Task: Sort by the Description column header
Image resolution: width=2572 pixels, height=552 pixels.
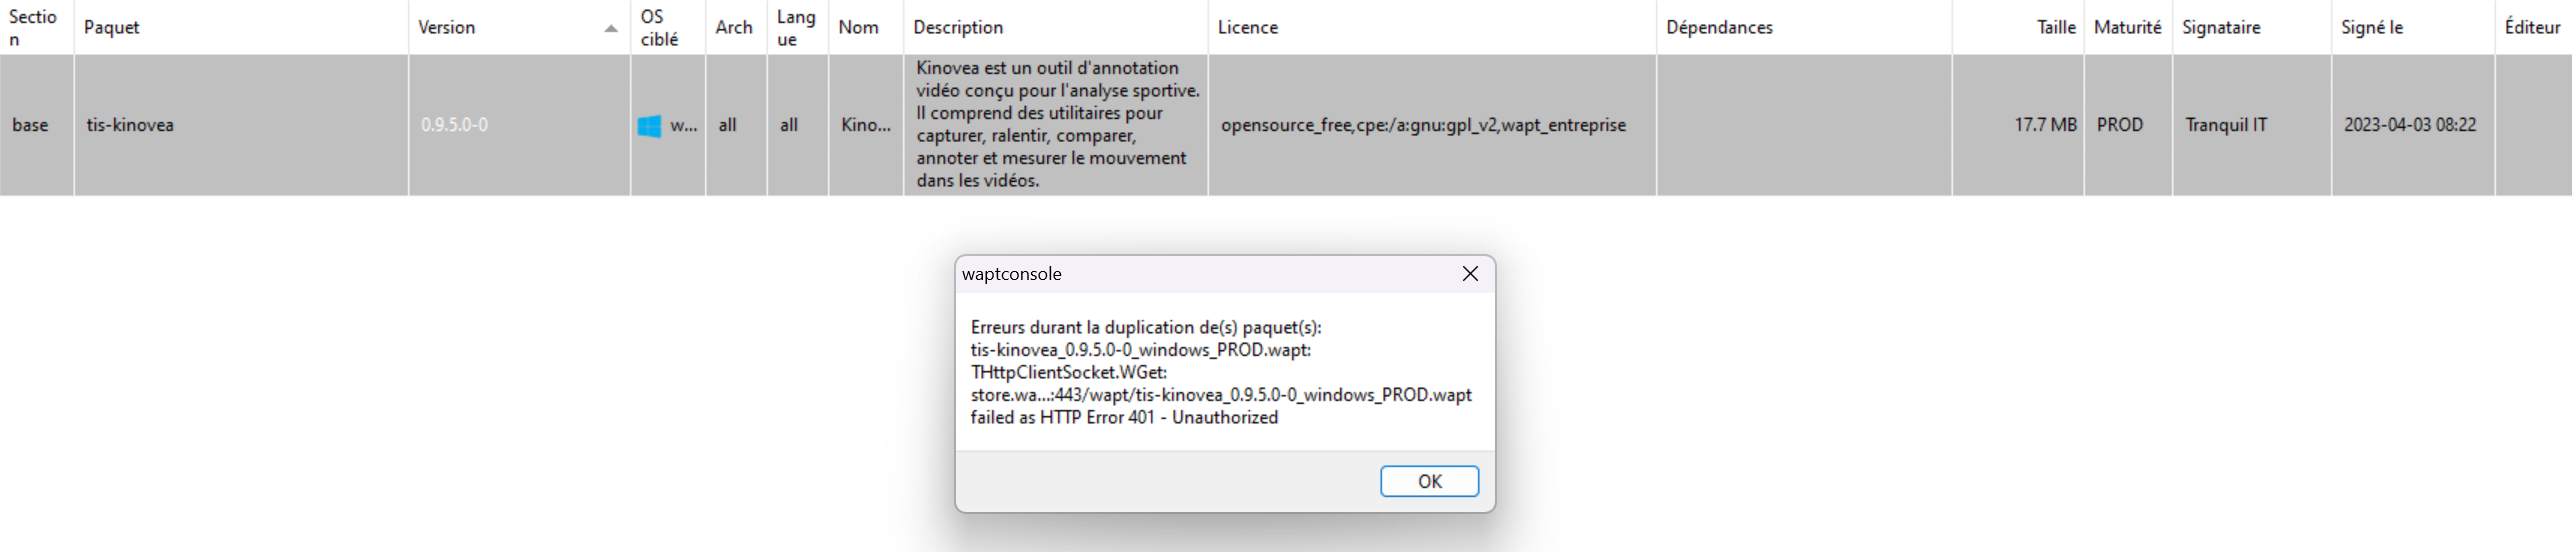Action: (x=1055, y=27)
